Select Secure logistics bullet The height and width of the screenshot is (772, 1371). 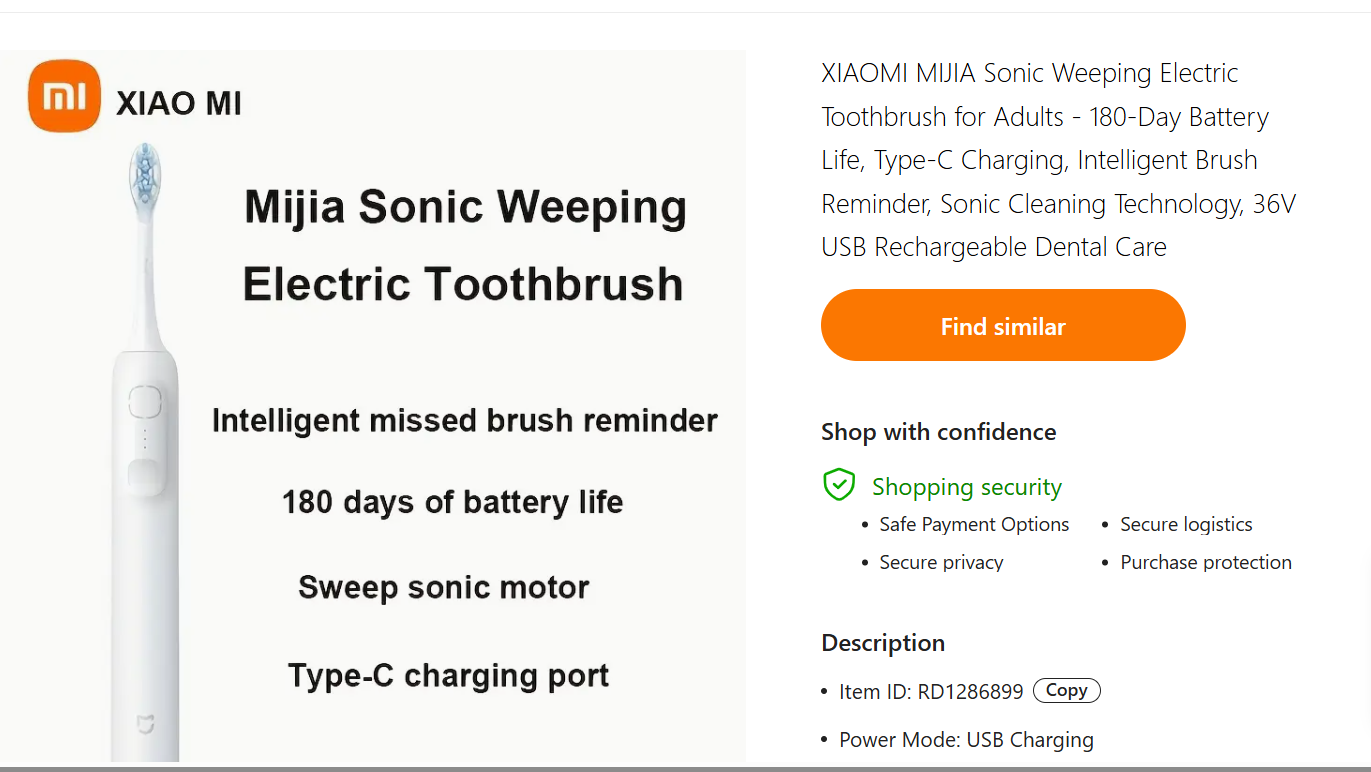point(1185,524)
